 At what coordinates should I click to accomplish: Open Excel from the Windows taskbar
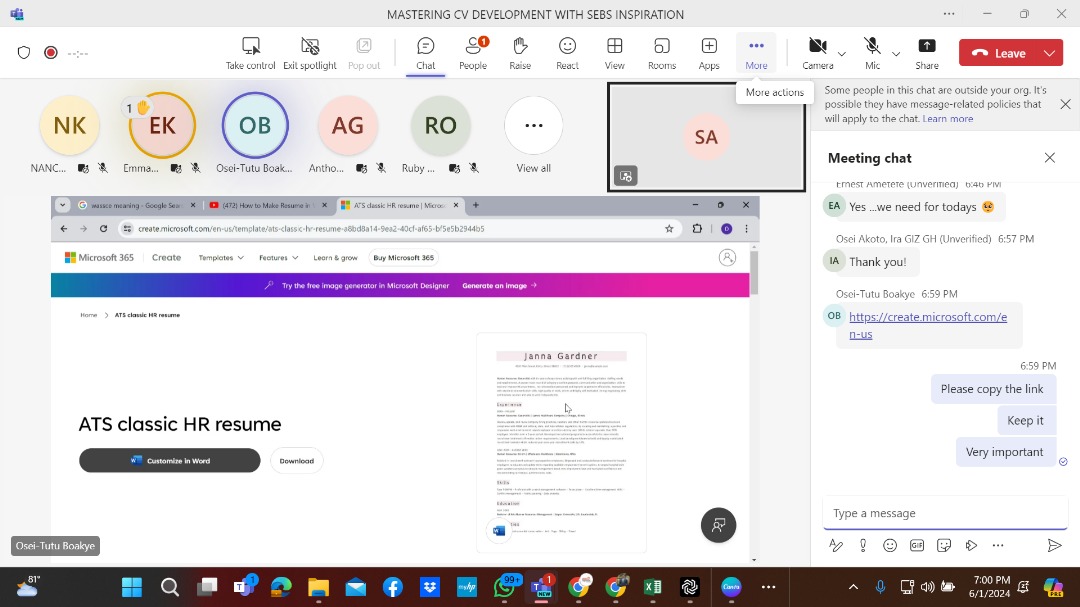(652, 587)
